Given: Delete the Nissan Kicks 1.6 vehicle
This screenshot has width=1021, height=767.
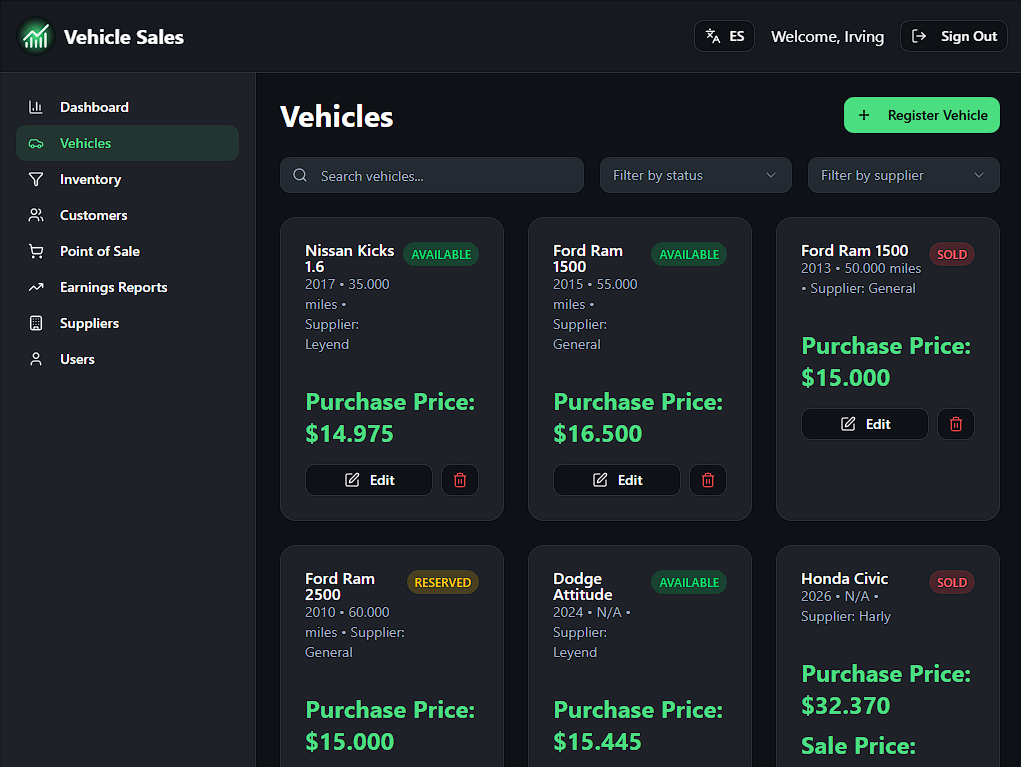Looking at the screenshot, I should point(460,480).
